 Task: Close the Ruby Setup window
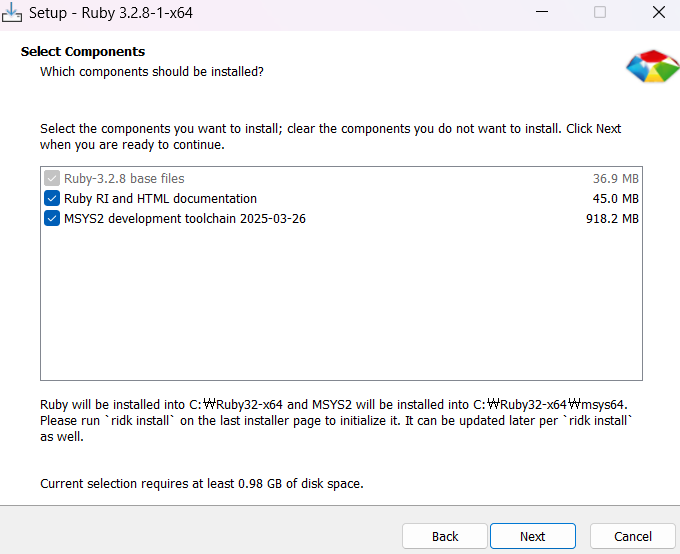click(658, 13)
